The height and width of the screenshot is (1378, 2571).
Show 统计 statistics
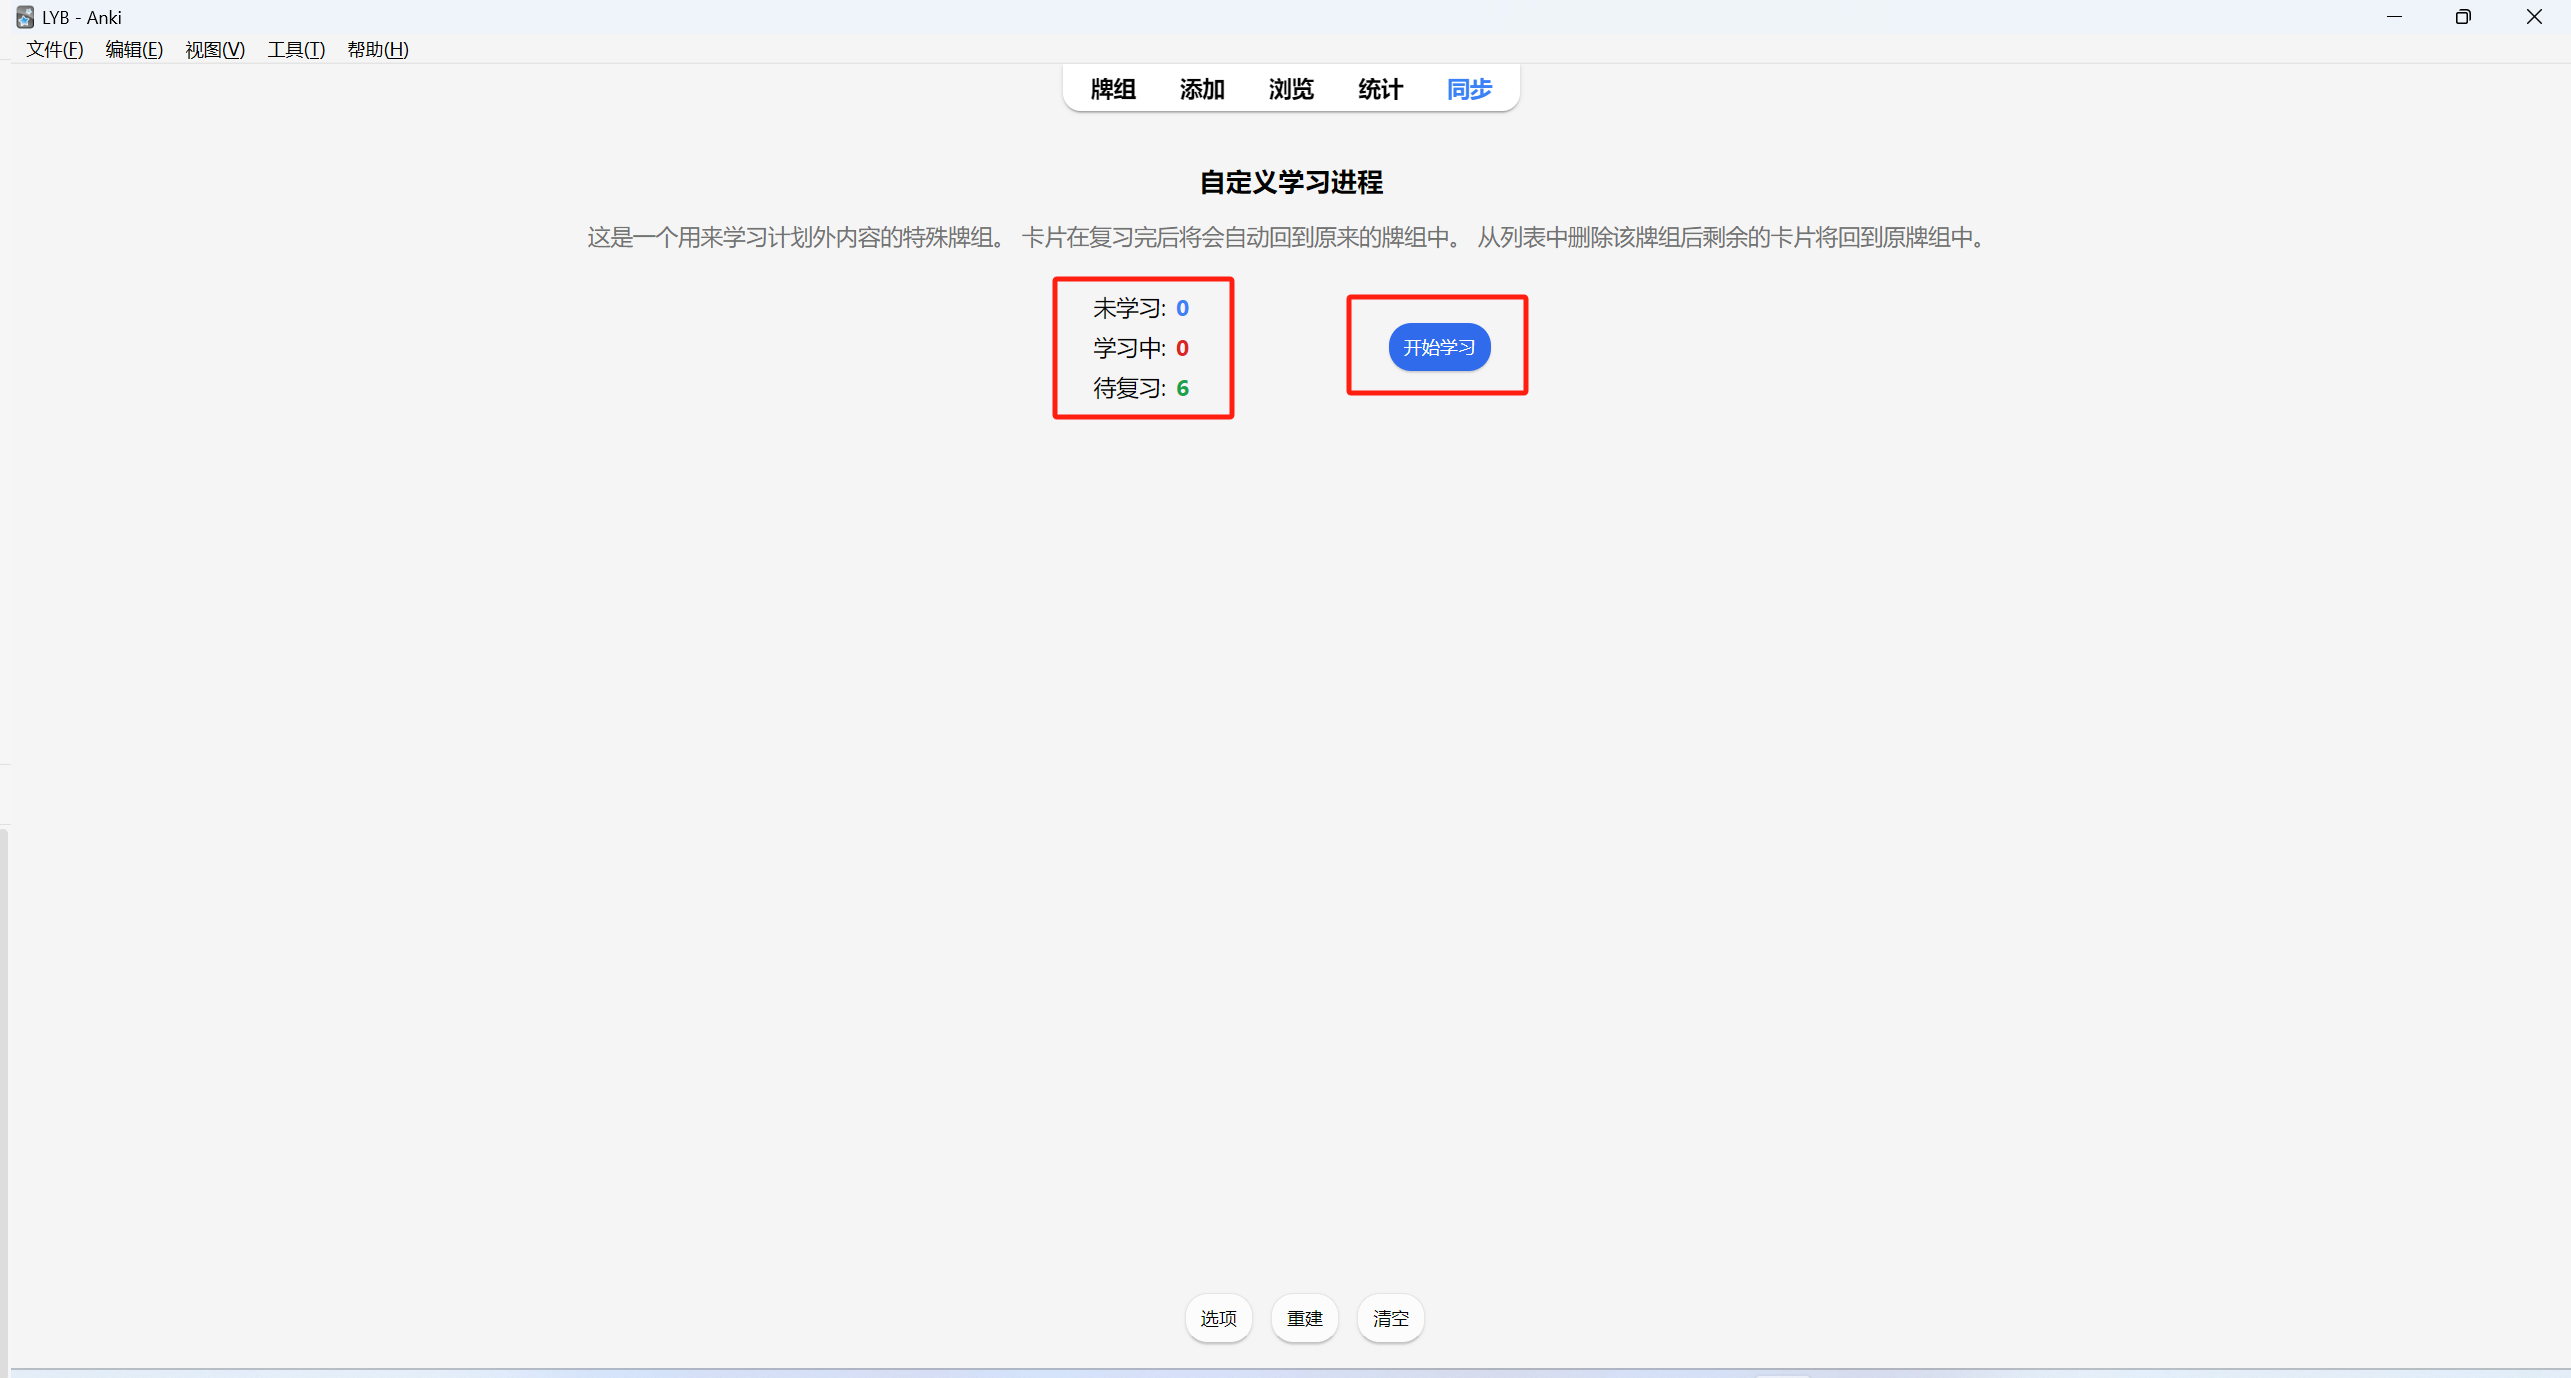click(x=1380, y=89)
